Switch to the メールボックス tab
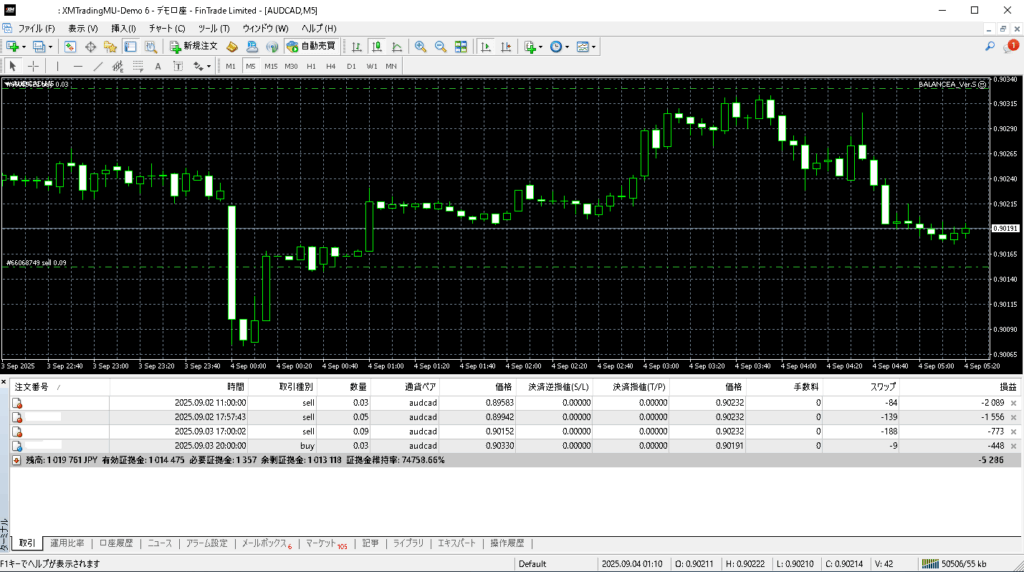1024x572 pixels. (x=266, y=543)
